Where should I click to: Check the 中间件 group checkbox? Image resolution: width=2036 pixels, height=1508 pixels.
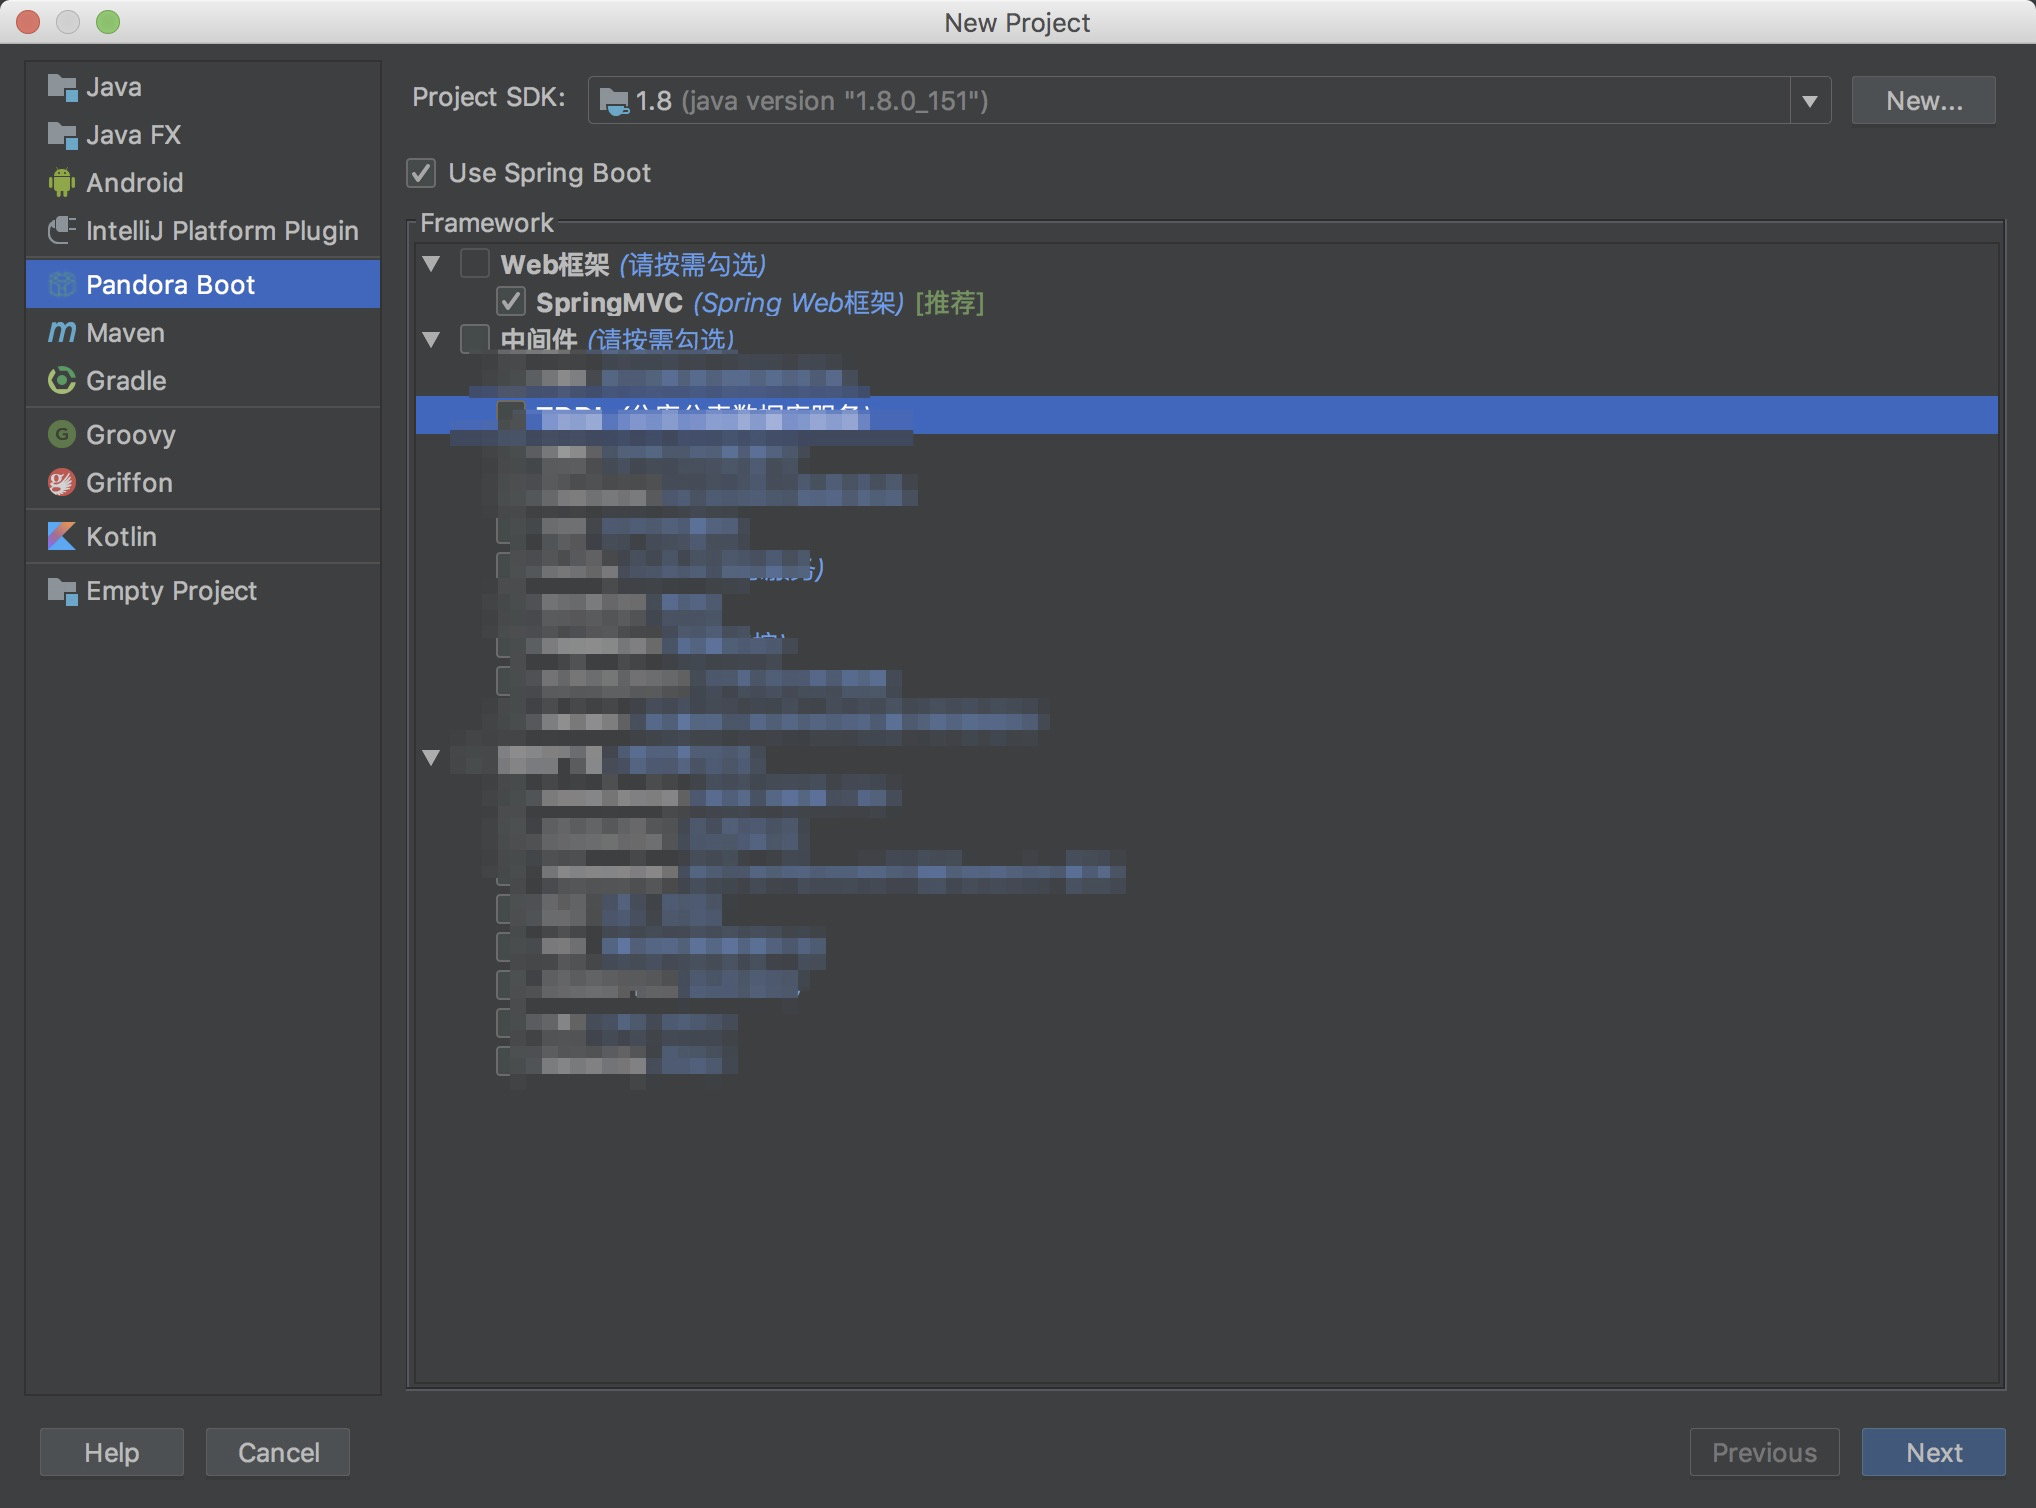coord(474,339)
